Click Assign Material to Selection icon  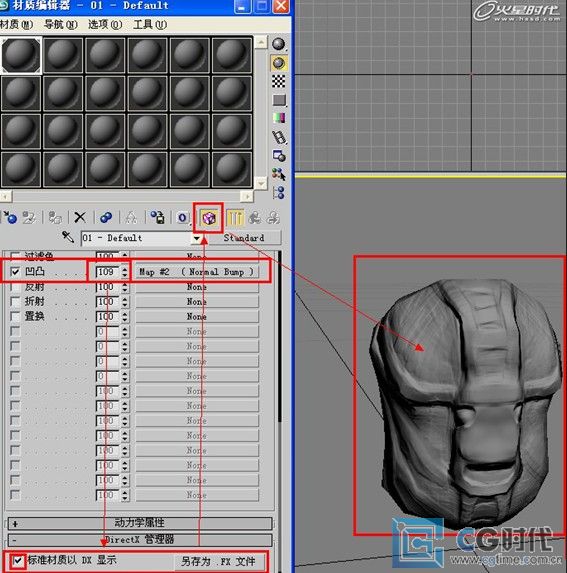(55, 217)
